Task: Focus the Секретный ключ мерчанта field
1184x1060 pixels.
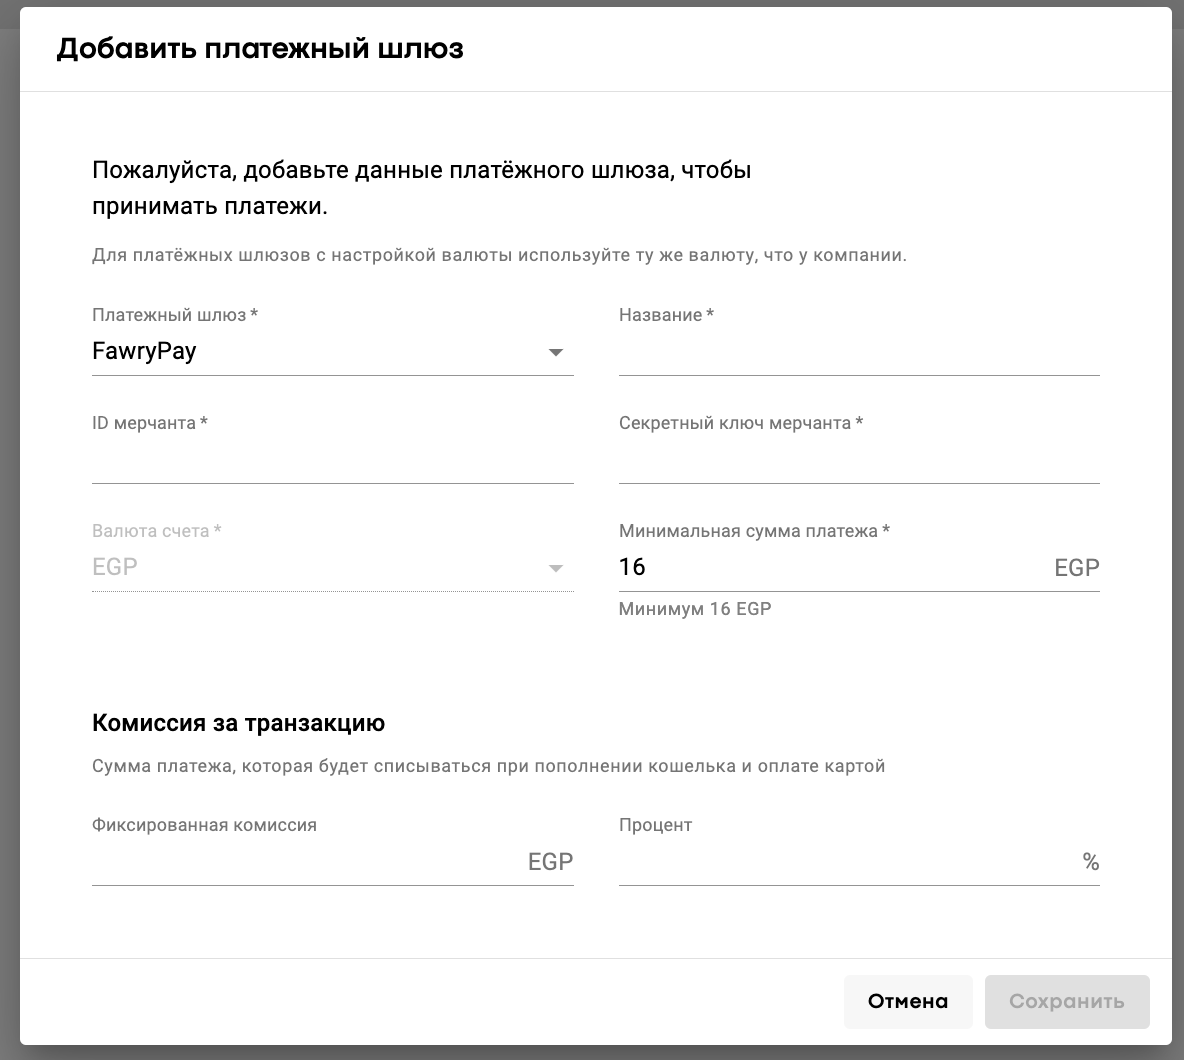Action: [x=858, y=461]
